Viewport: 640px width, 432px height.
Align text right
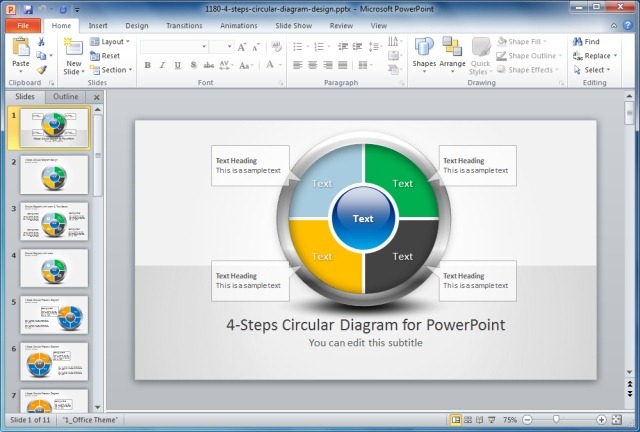click(x=328, y=65)
